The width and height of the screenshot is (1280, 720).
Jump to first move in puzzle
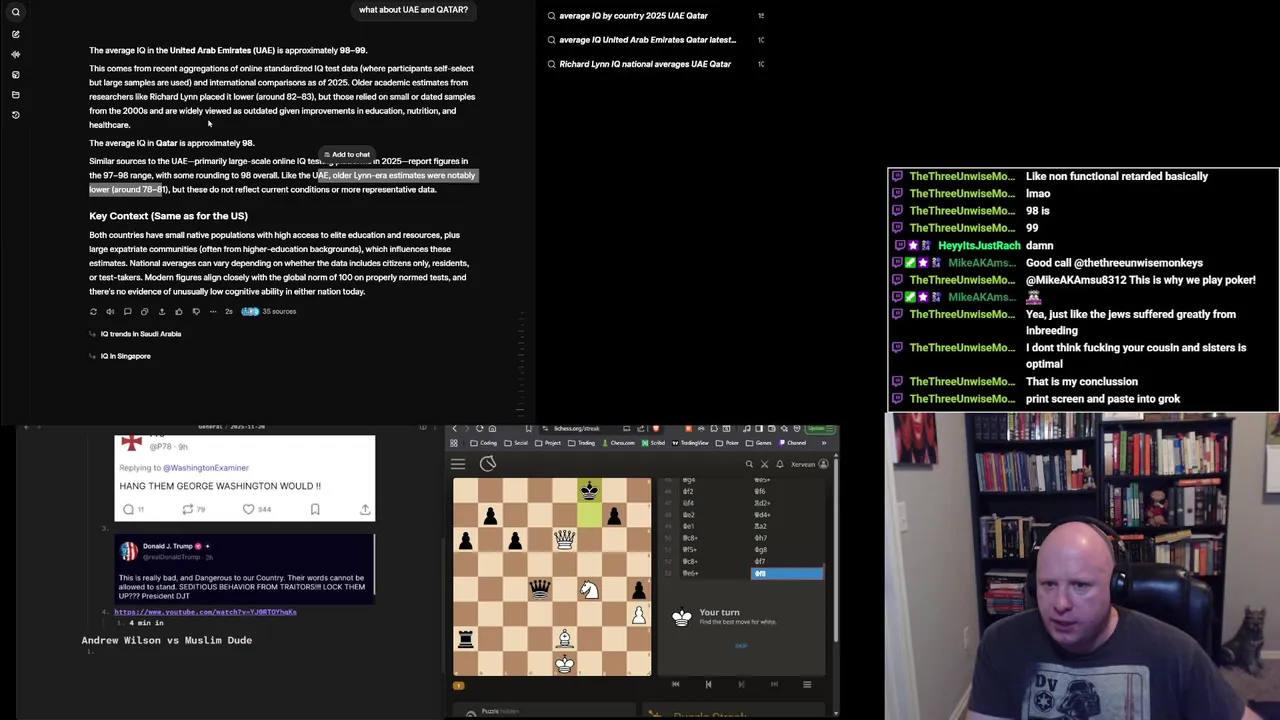[675, 684]
